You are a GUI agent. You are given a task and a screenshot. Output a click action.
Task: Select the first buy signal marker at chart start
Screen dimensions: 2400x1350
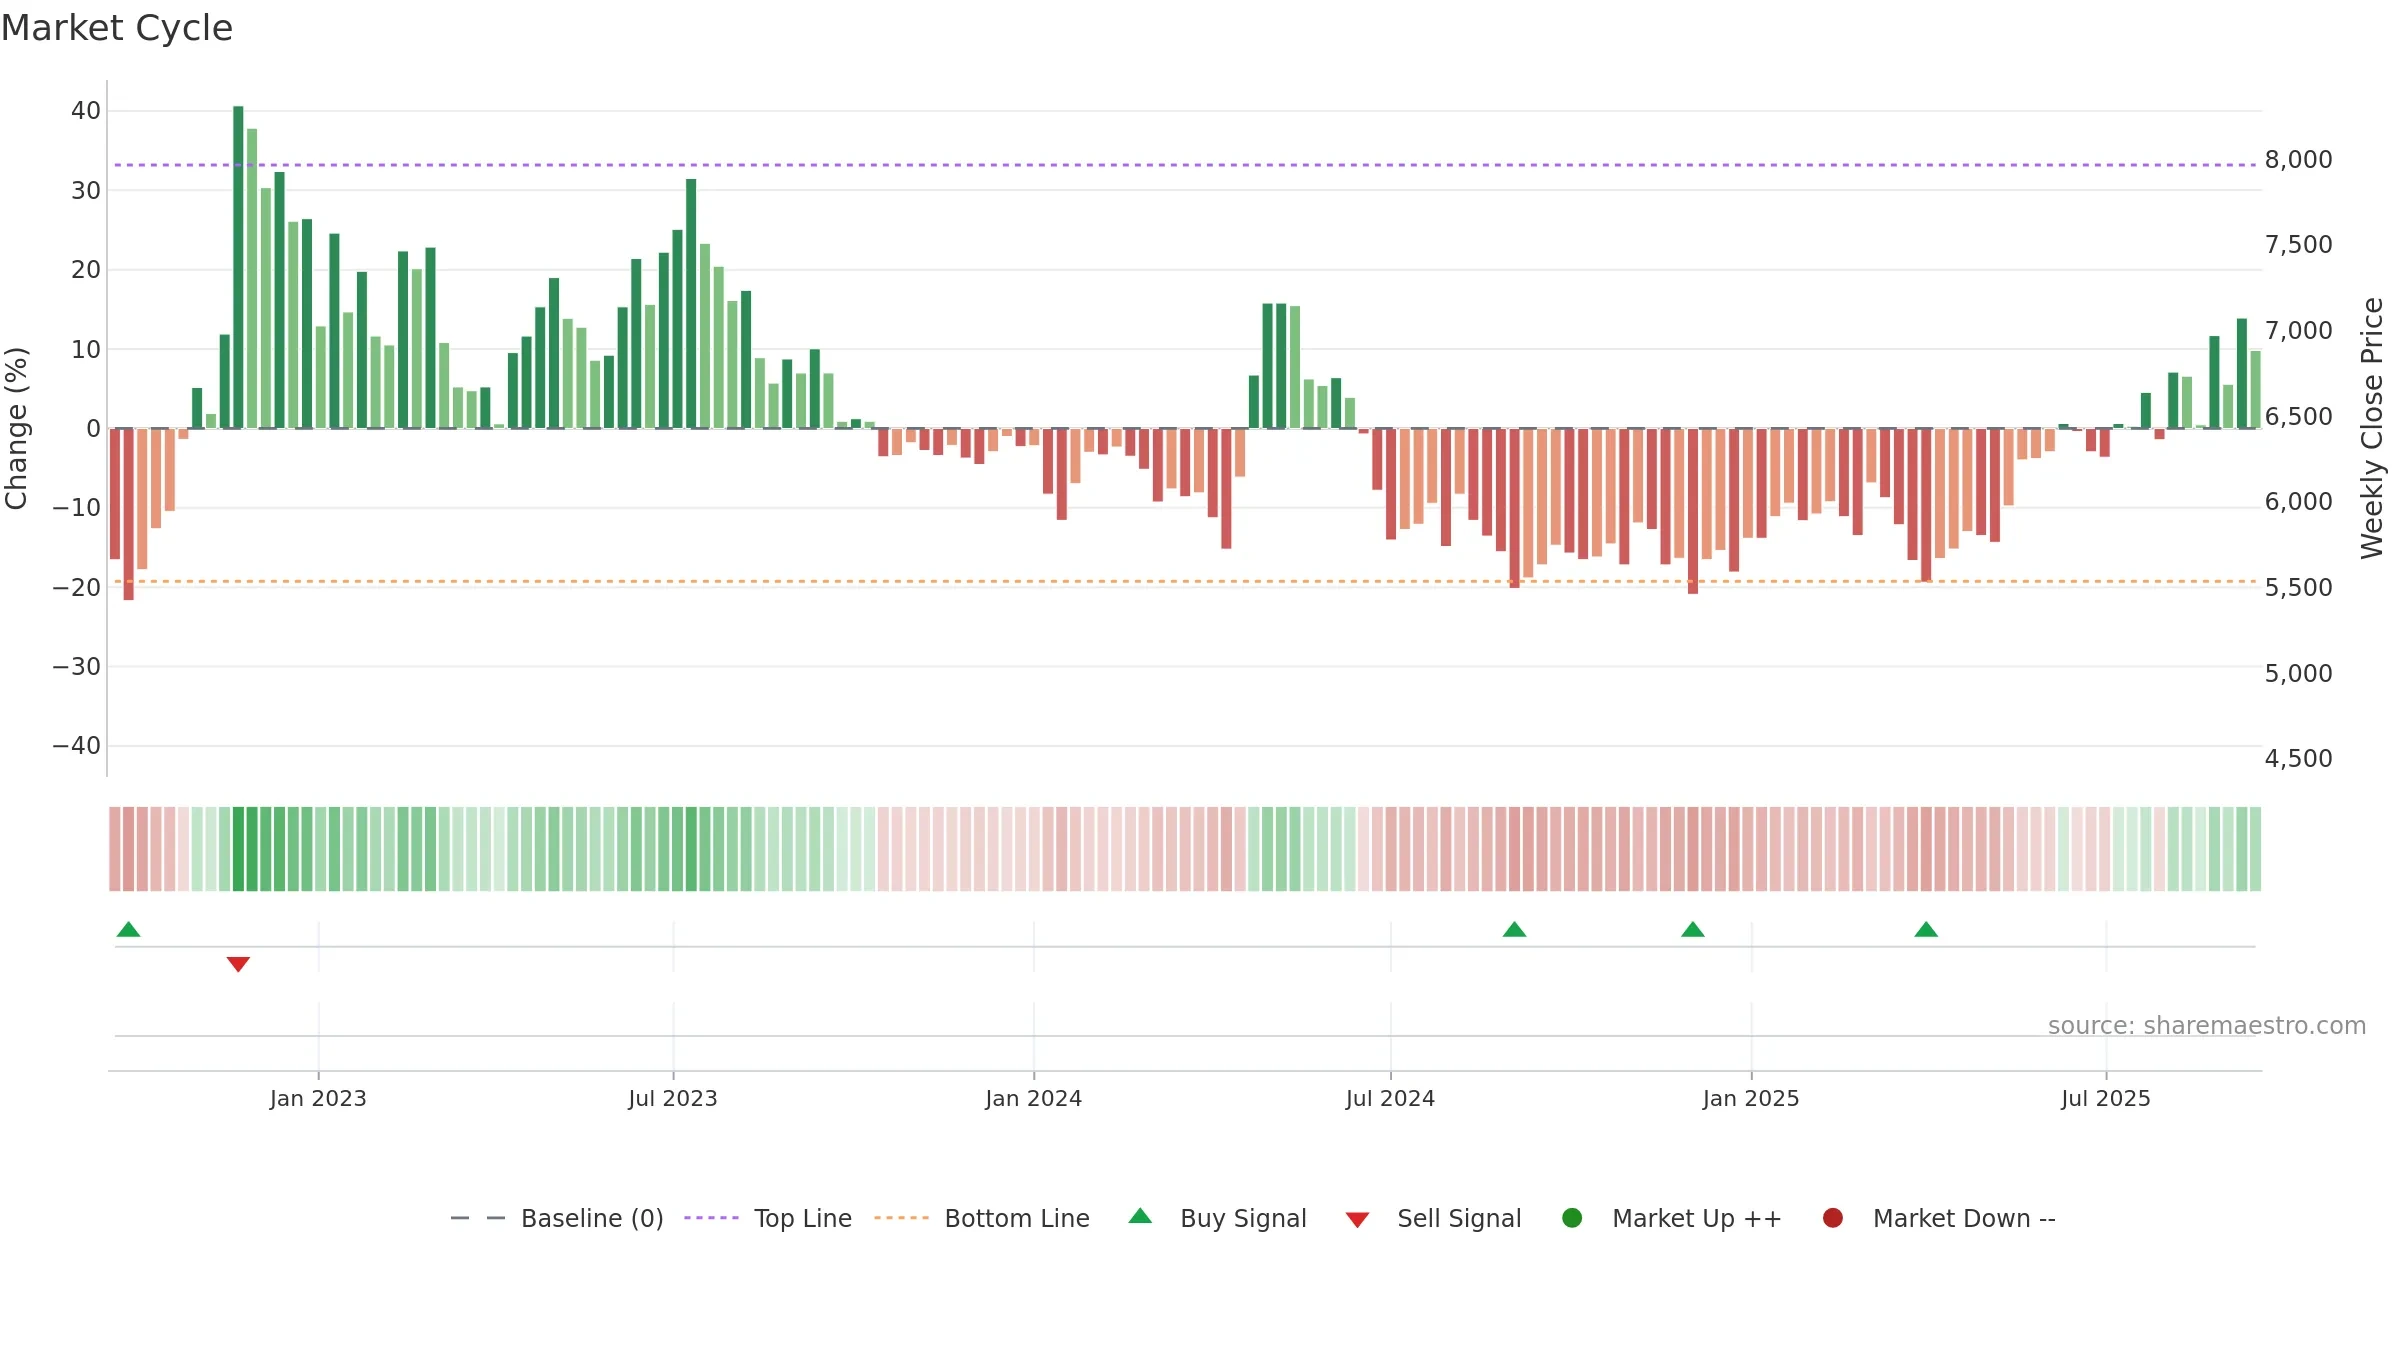(x=128, y=929)
